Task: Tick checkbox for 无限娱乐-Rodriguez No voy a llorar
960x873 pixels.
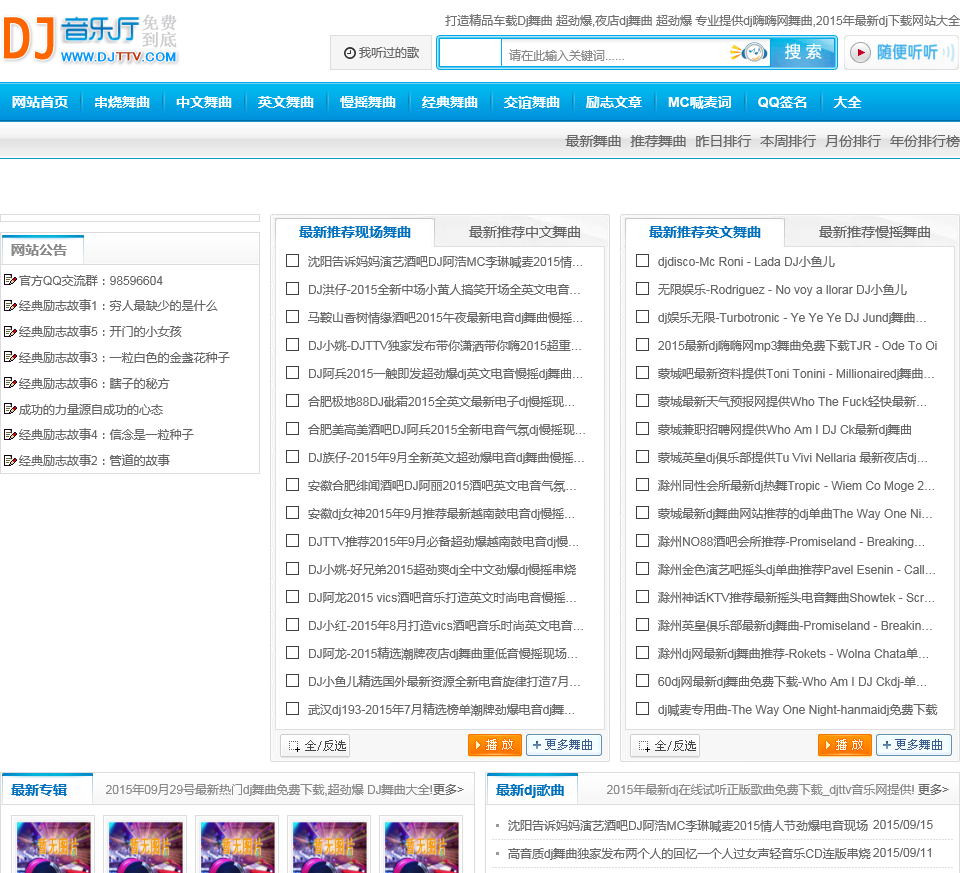Action: click(642, 288)
